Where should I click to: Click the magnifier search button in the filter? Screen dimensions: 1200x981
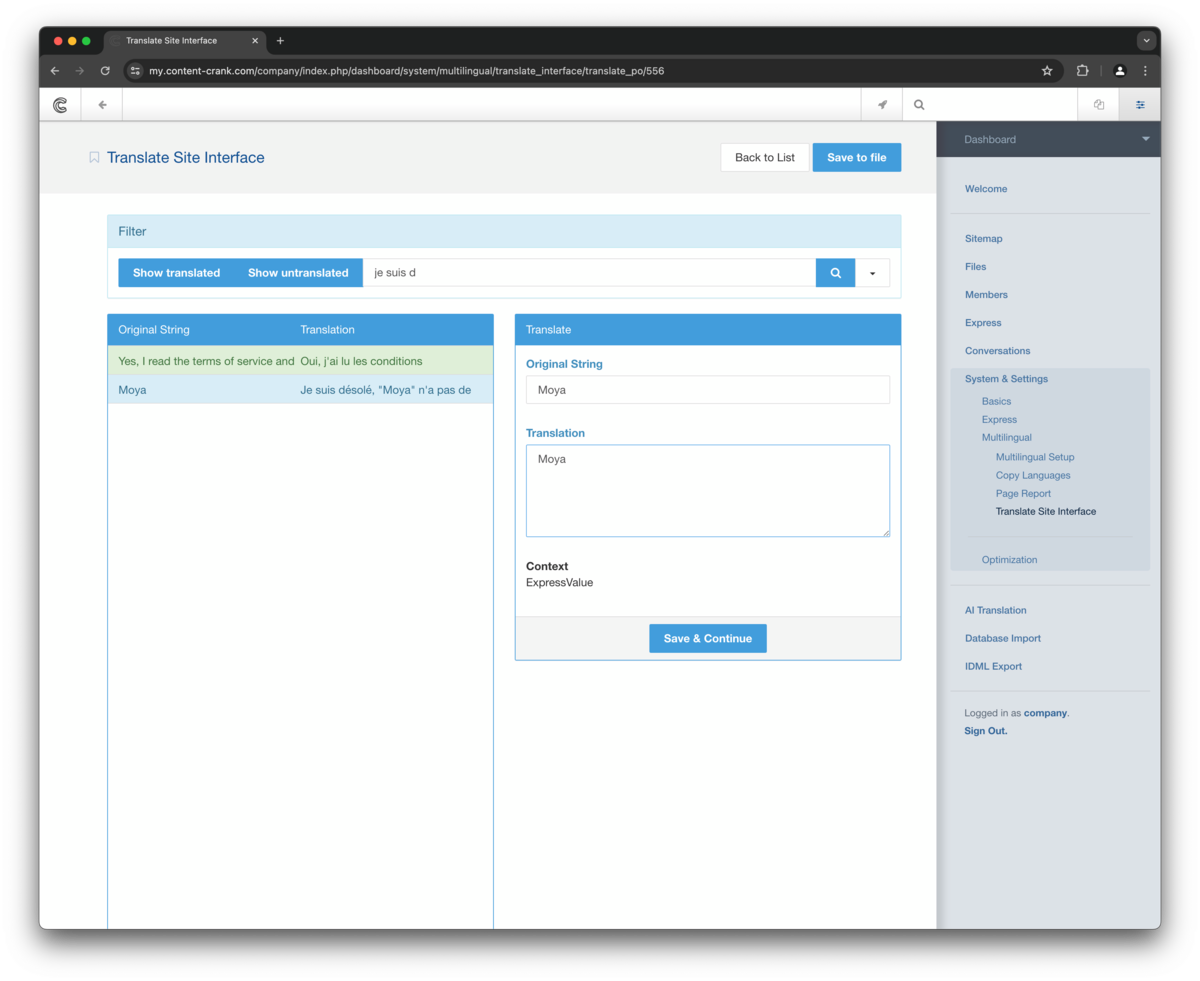coord(835,273)
